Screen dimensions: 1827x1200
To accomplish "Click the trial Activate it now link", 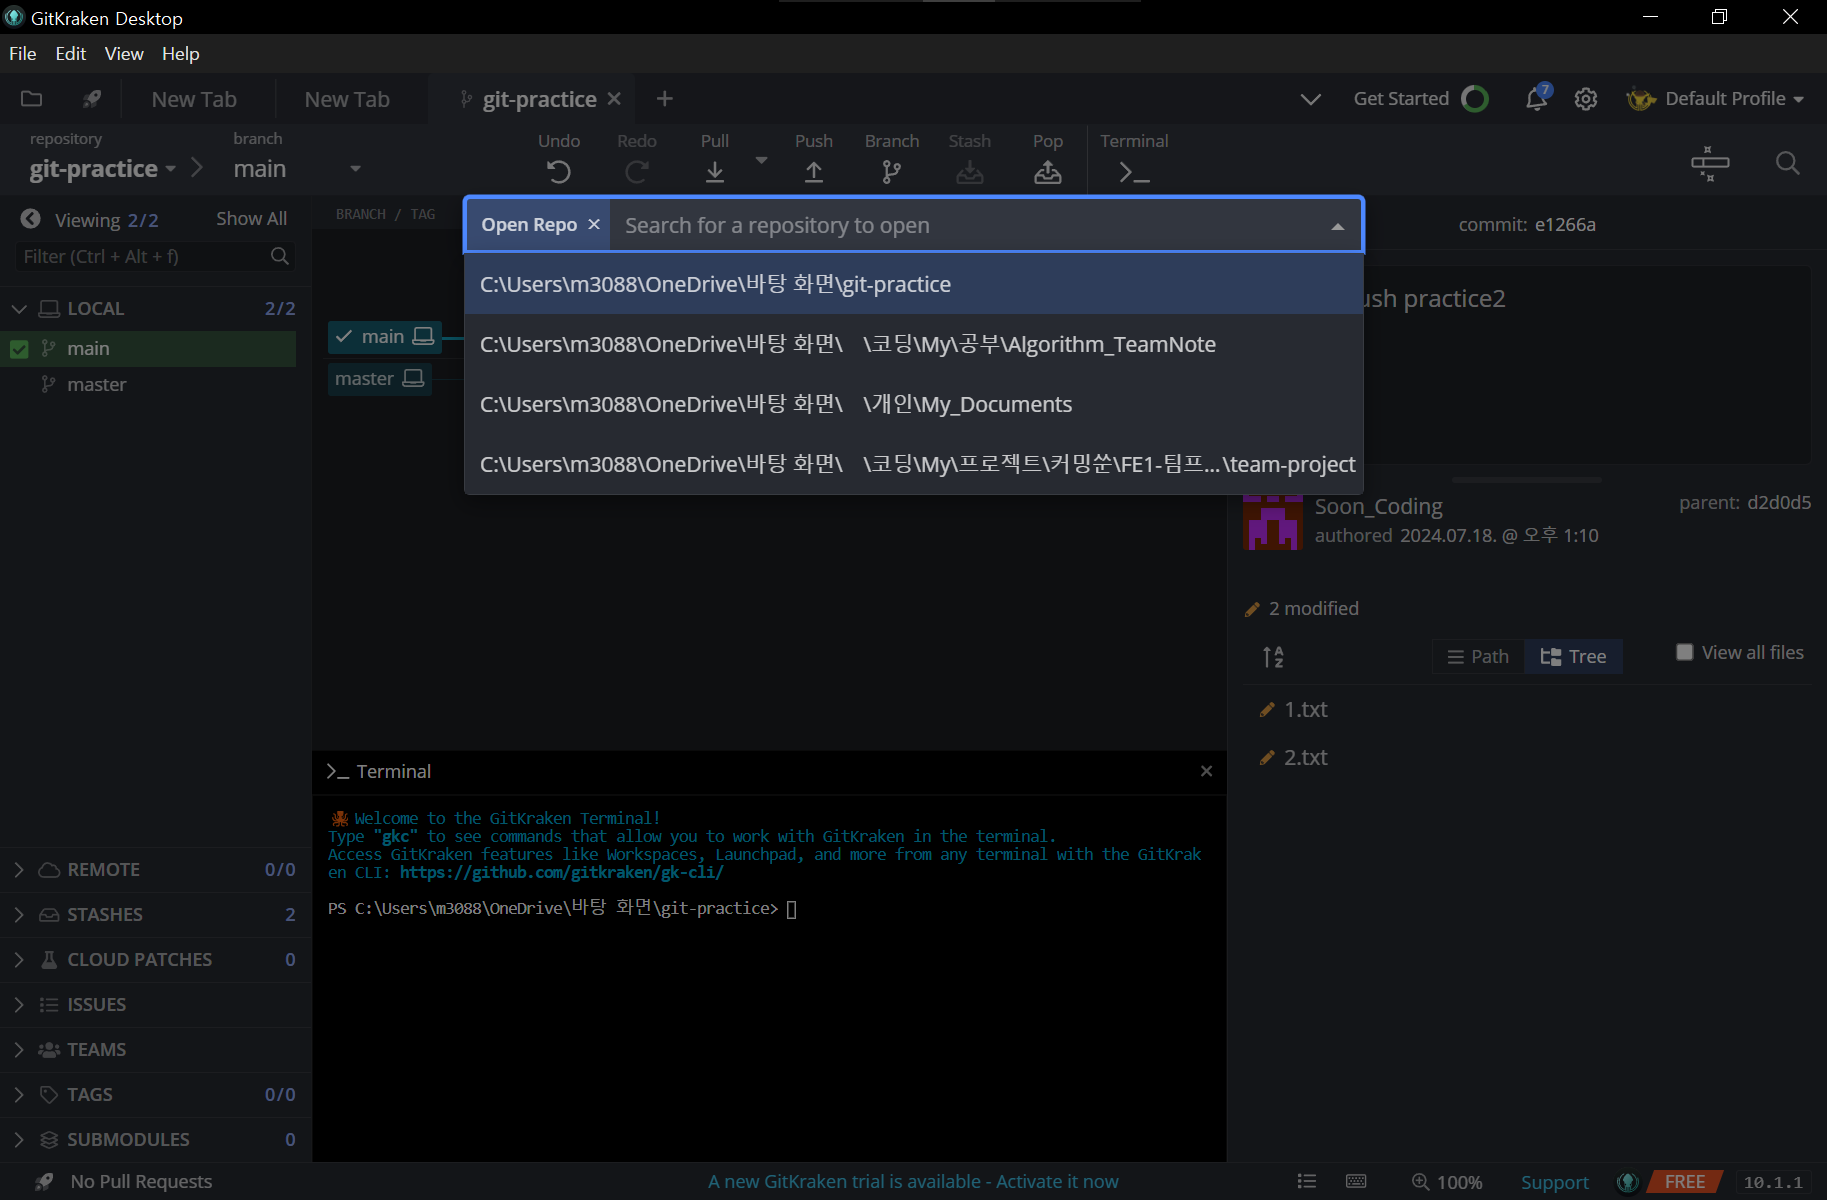I will 1057,1182.
